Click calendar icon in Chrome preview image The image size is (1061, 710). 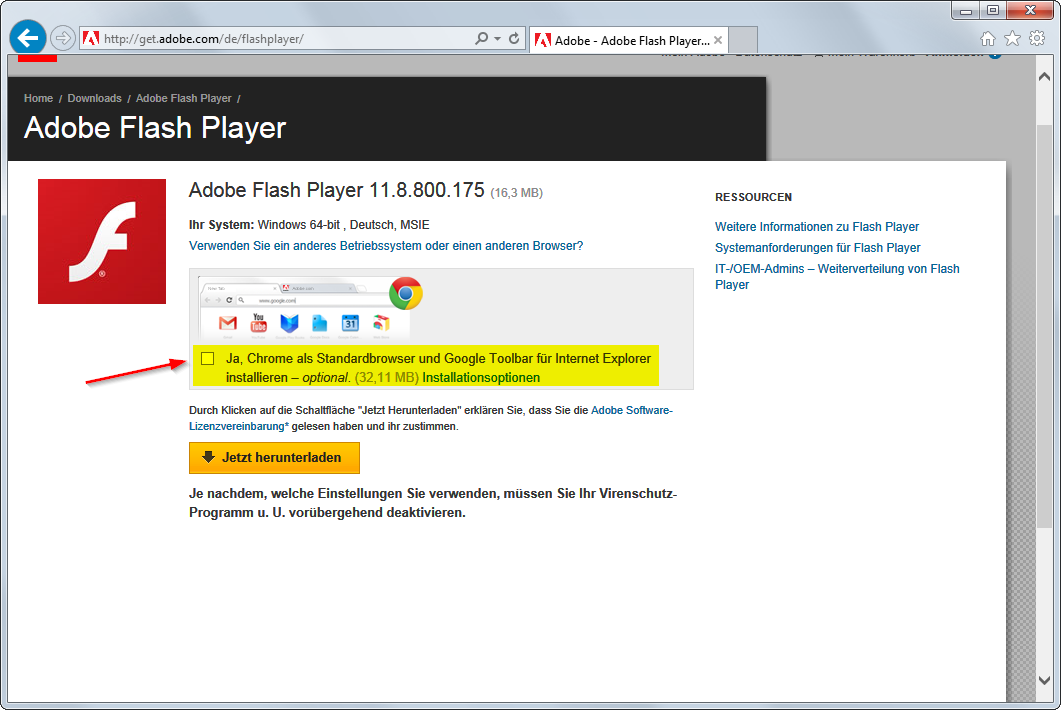(350, 324)
